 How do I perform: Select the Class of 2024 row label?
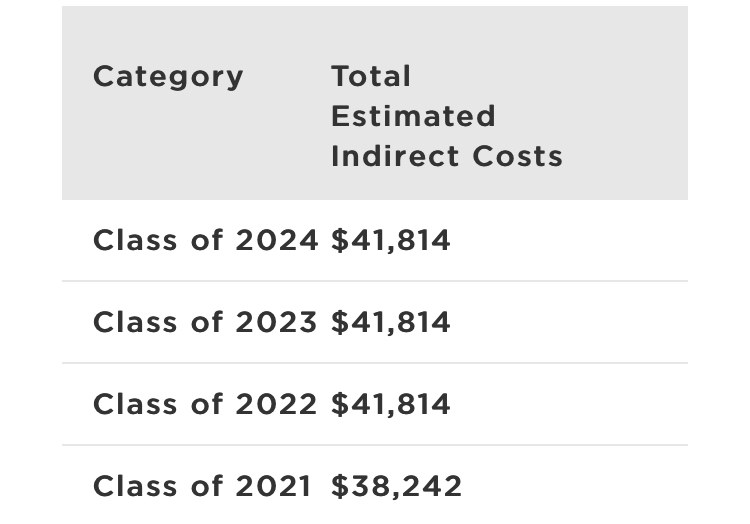[205, 241]
